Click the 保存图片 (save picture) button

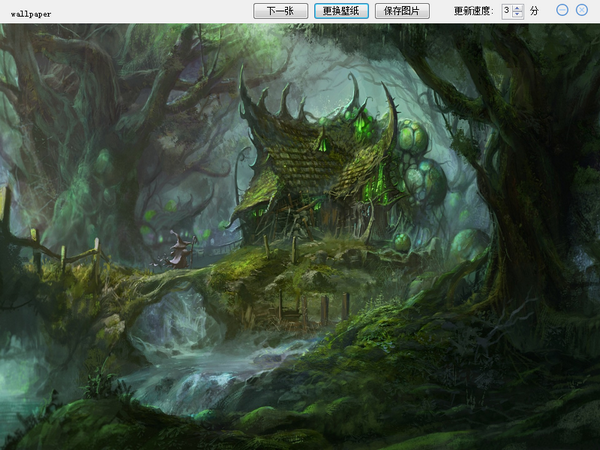coord(402,11)
